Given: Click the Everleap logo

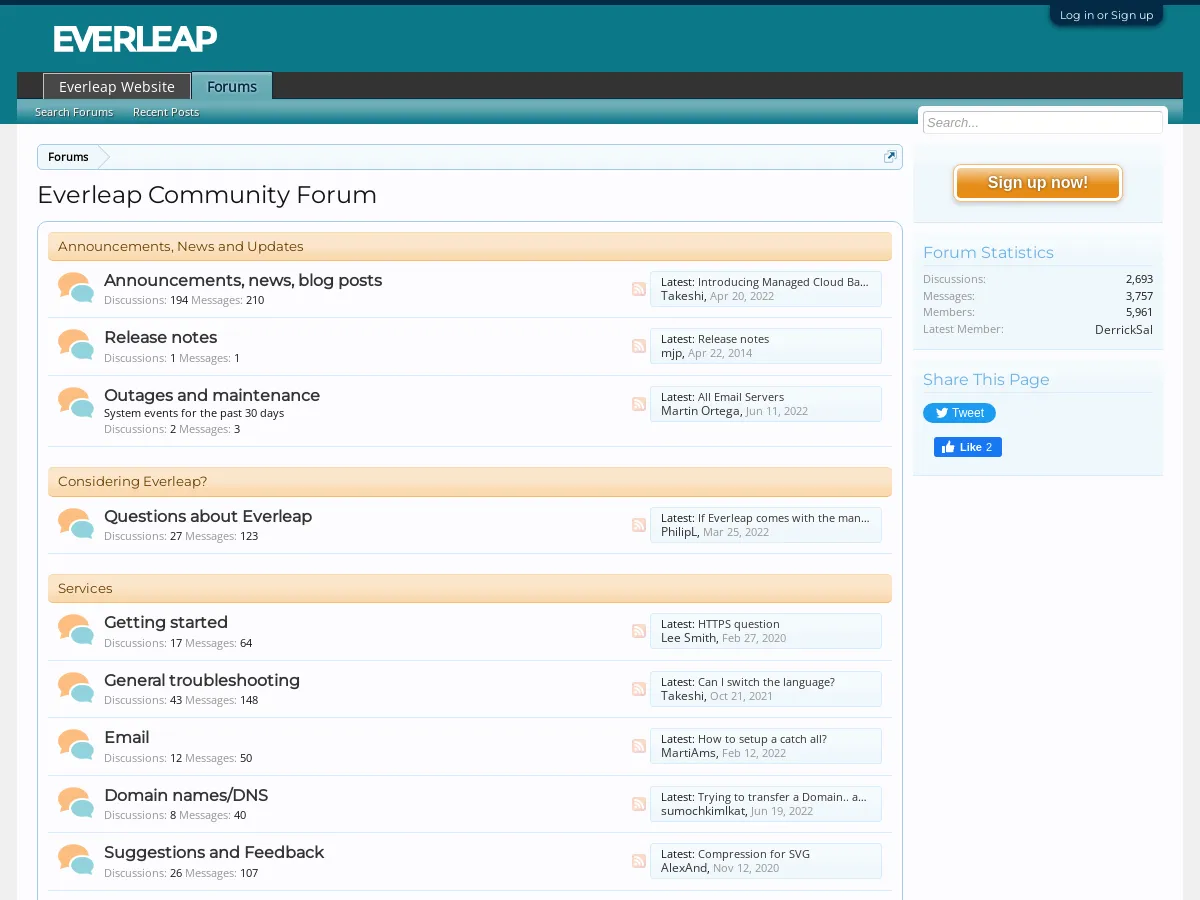Looking at the screenshot, I should click(134, 39).
